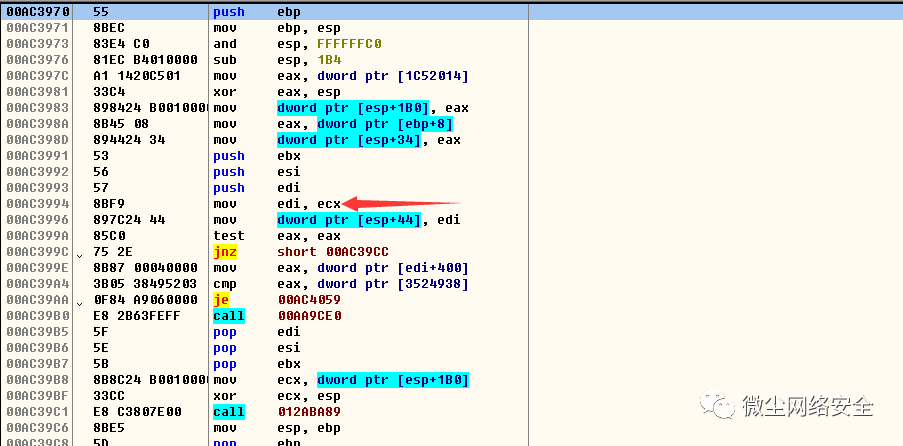Select hex bytes 0F84 A9060000
The image size is (903, 446).
[145, 300]
